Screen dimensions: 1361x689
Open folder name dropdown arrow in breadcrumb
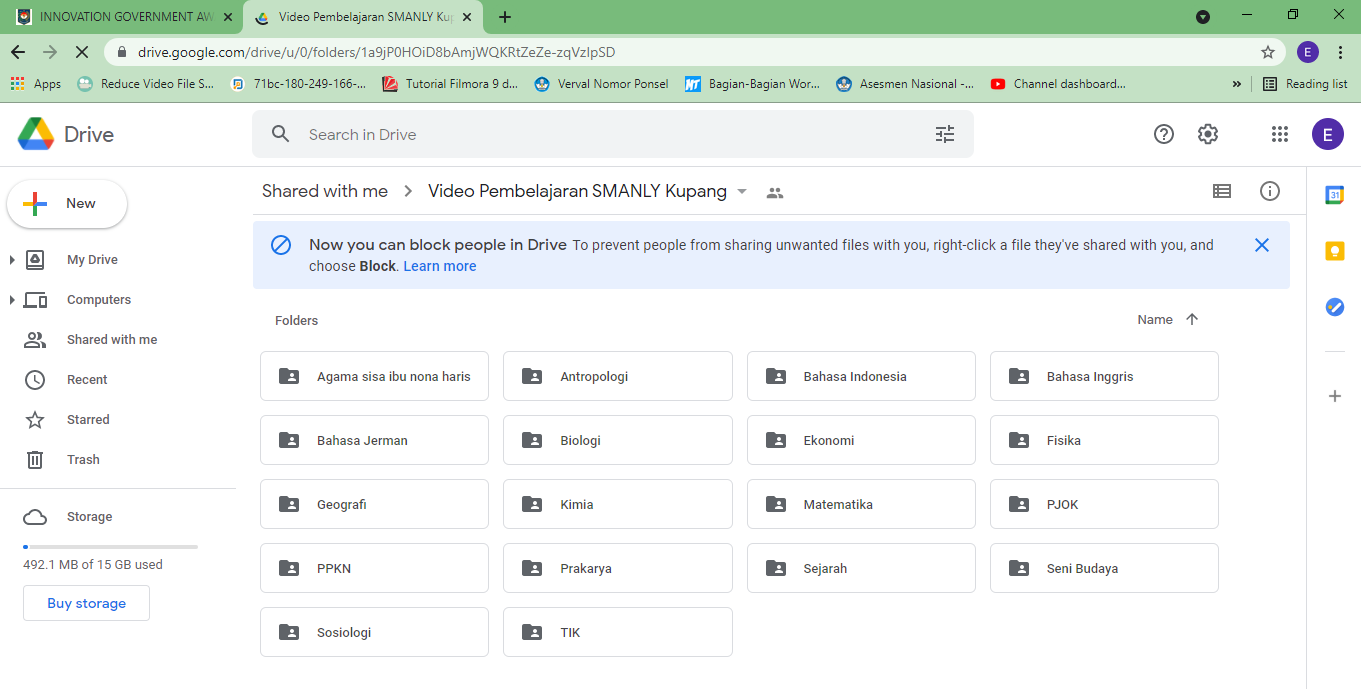[x=742, y=192]
